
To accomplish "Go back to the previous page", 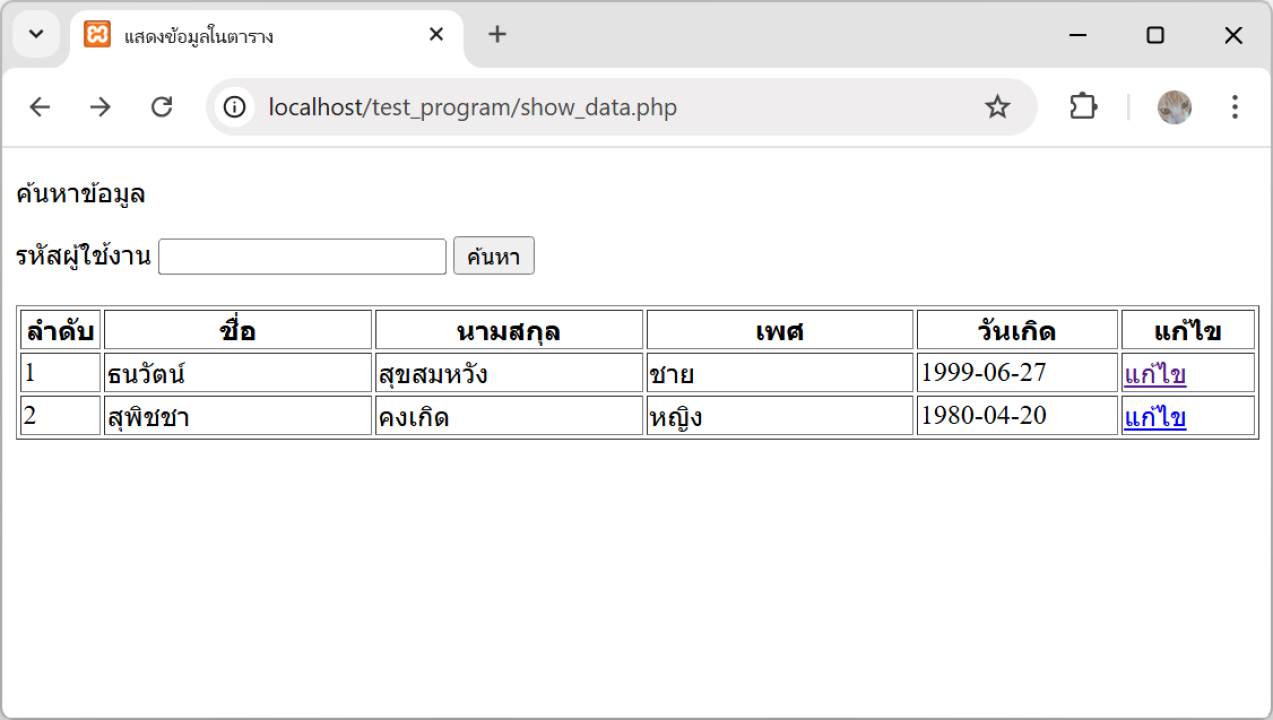I will (39, 107).
